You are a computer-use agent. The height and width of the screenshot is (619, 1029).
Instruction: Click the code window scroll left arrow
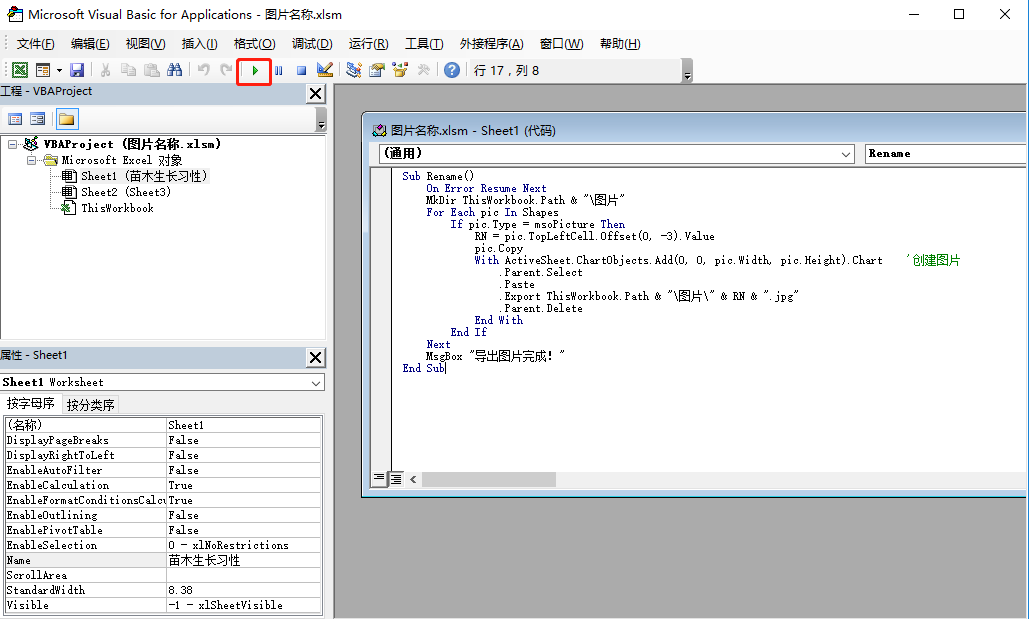413,479
